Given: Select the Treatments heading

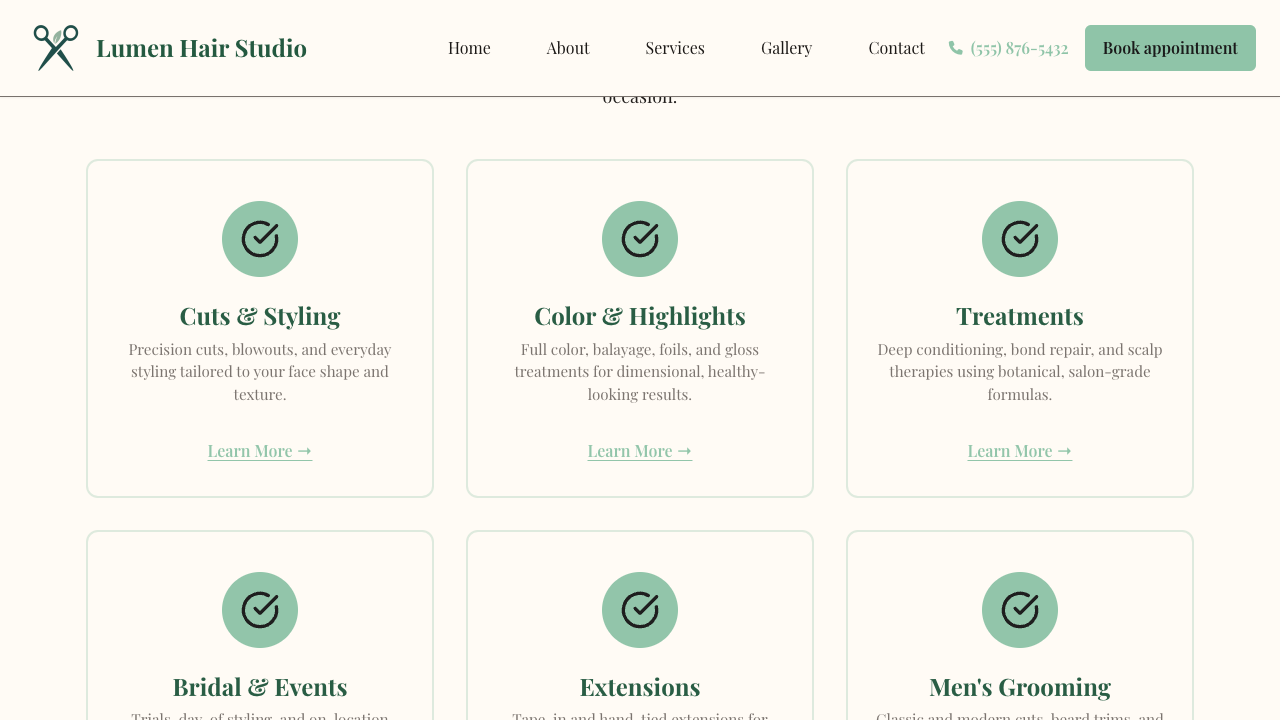Looking at the screenshot, I should [x=1020, y=316].
